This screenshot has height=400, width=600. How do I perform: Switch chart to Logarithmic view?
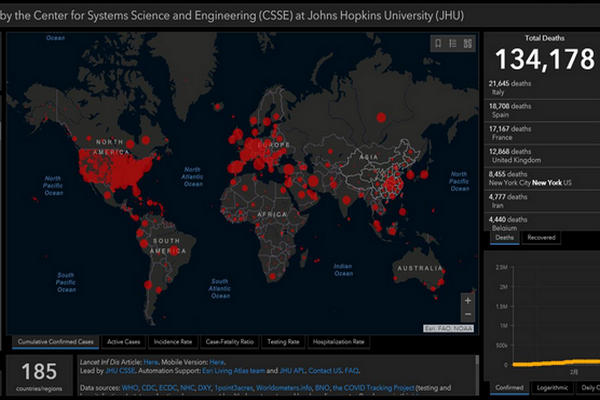pos(550,388)
